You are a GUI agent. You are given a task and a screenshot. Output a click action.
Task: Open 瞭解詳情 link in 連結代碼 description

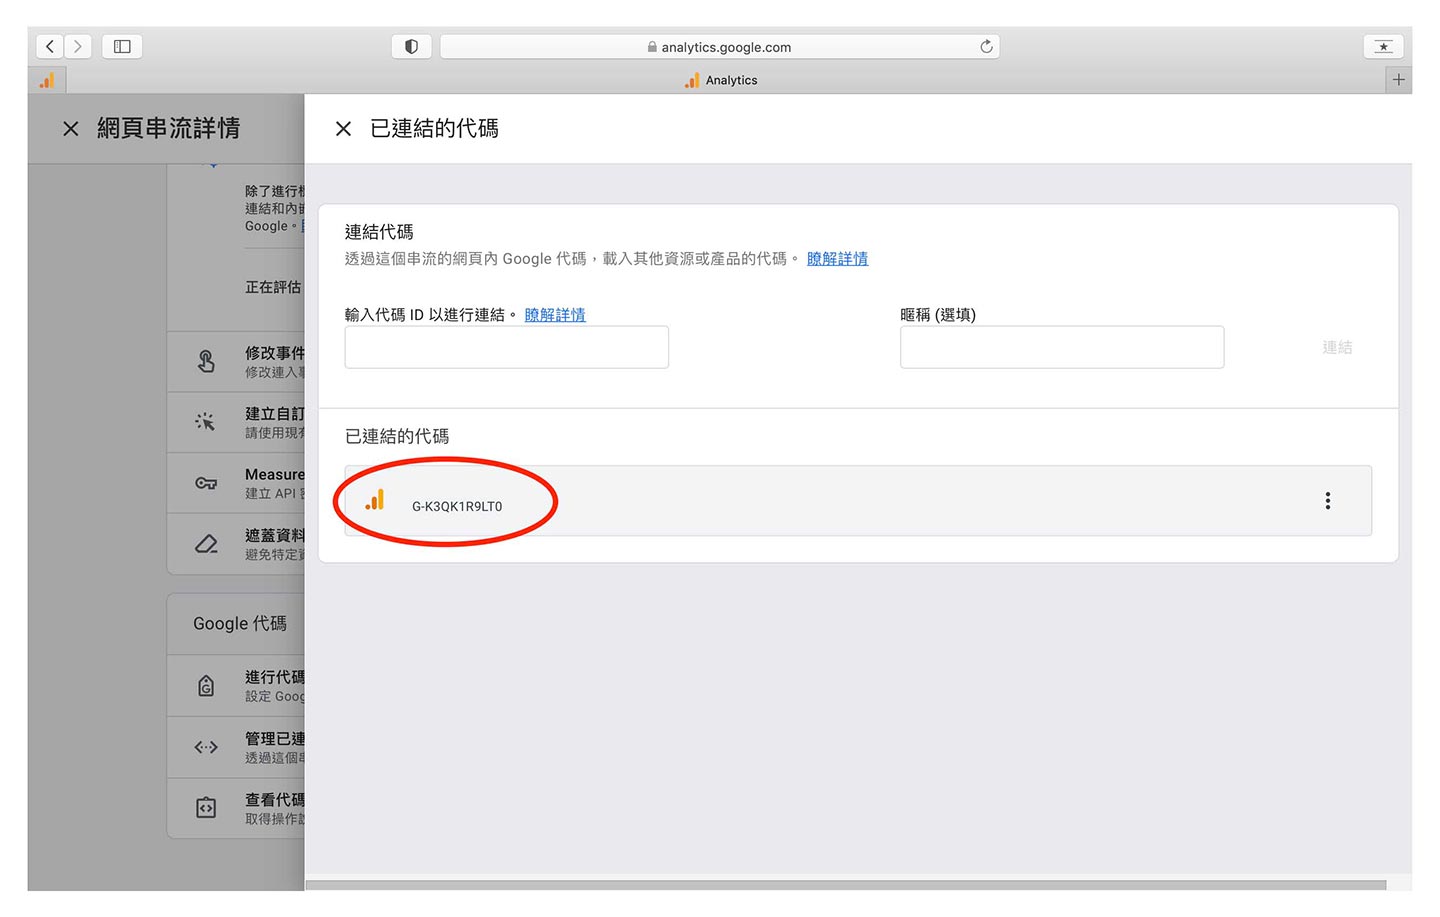837,259
